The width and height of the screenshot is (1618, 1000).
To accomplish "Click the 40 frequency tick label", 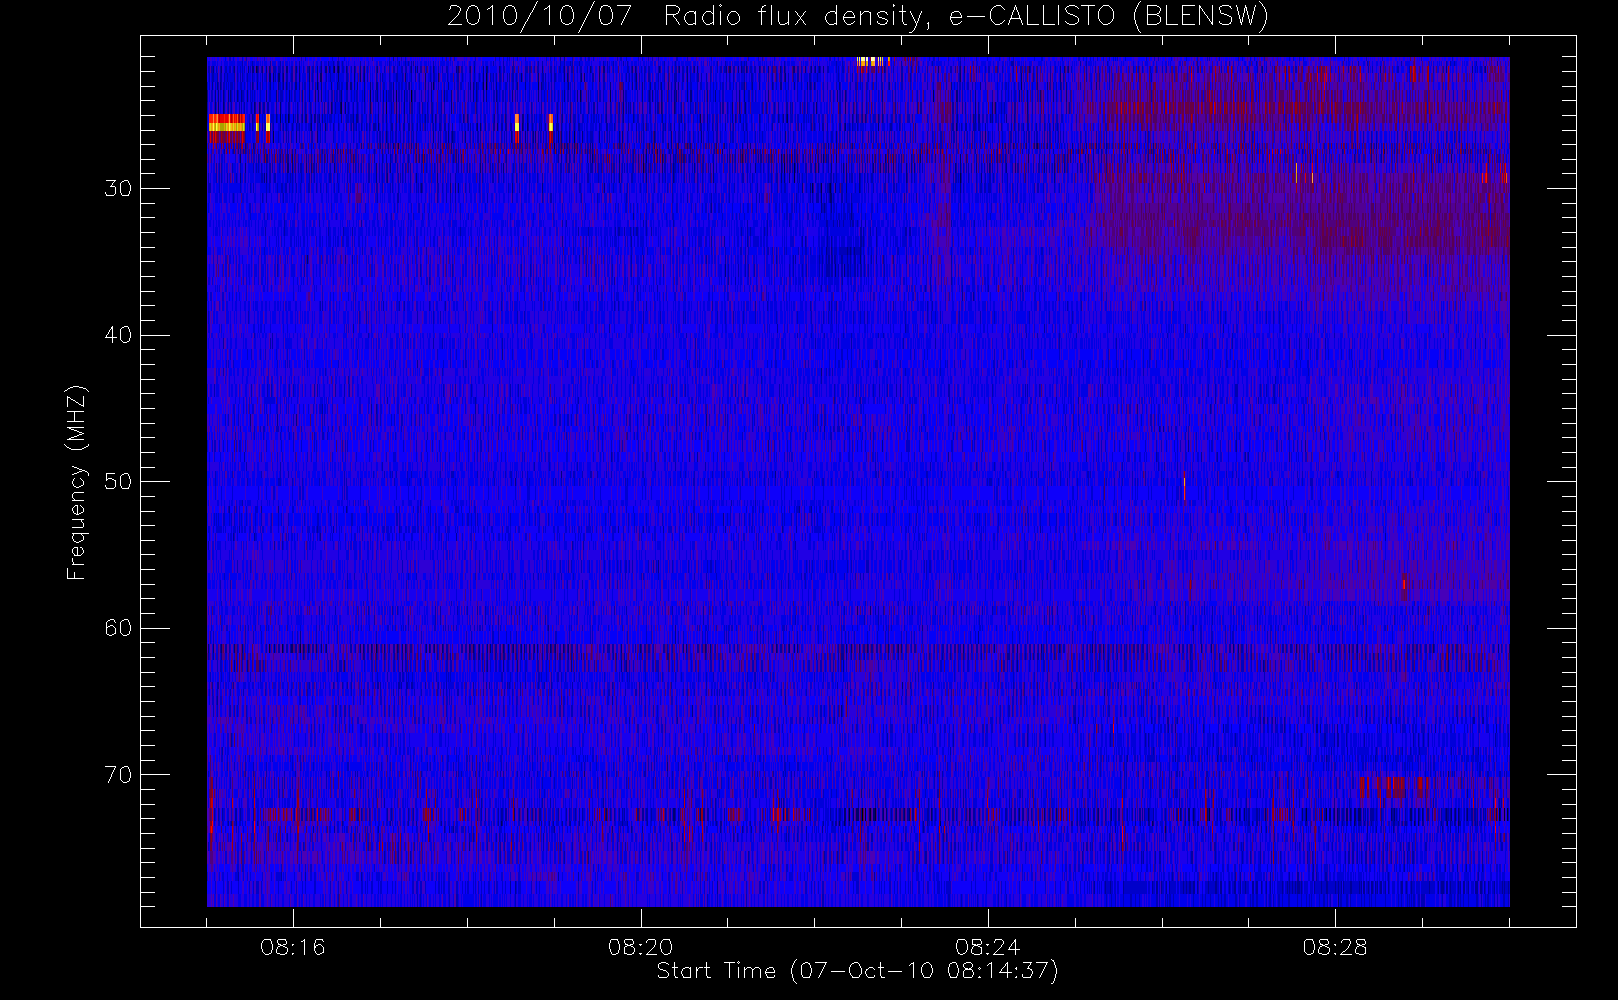I will tap(118, 335).
